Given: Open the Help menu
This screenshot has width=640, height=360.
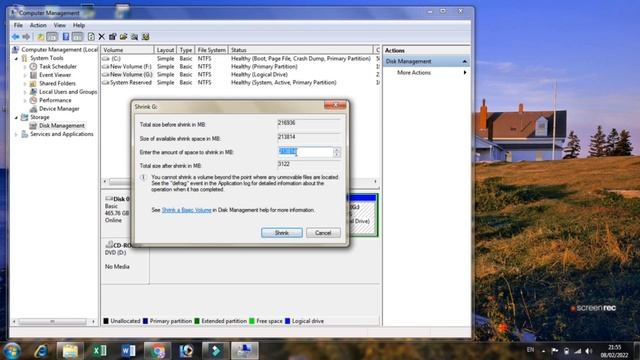Looking at the screenshot, I should pyautogui.click(x=79, y=25).
